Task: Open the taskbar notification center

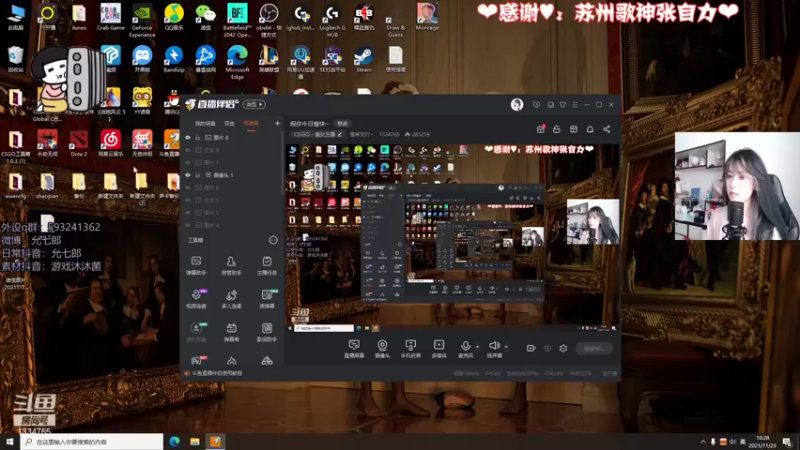Action: click(787, 442)
